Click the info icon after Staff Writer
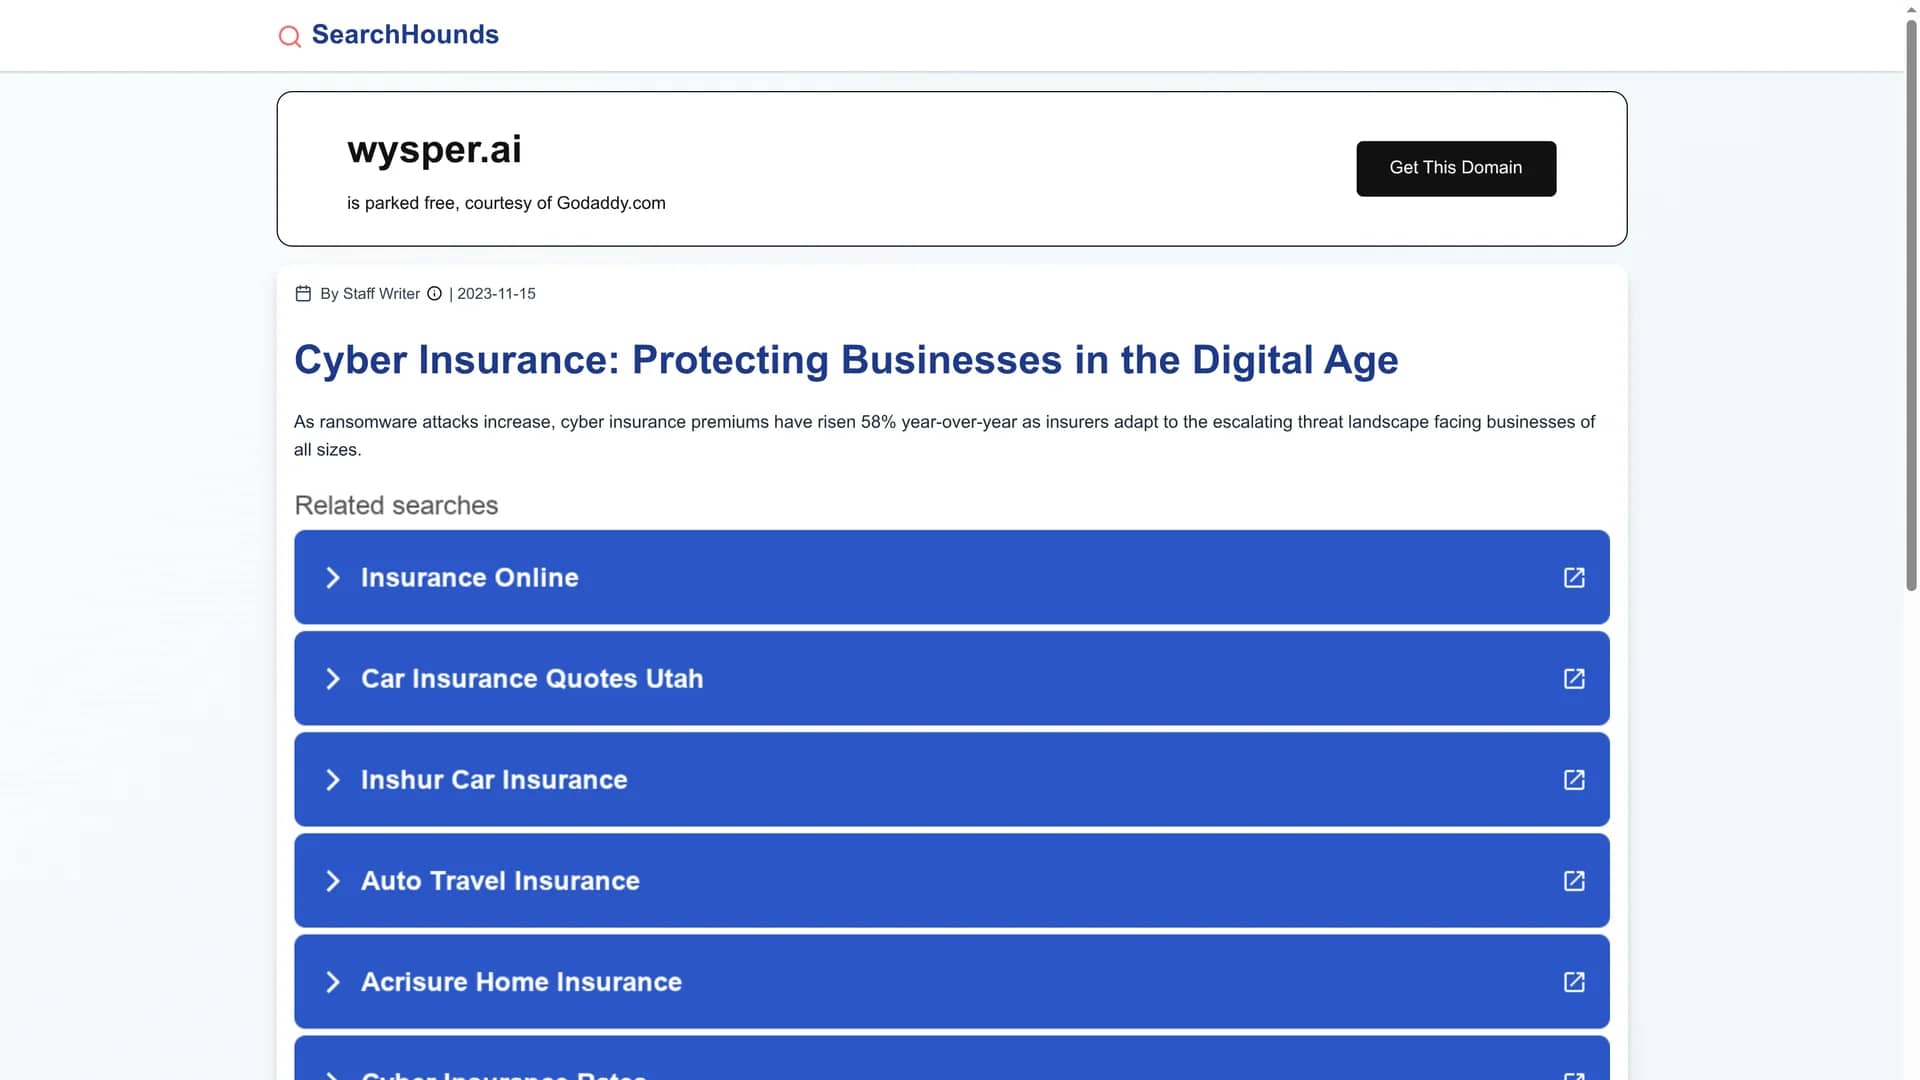The width and height of the screenshot is (1920, 1080). tap(434, 293)
